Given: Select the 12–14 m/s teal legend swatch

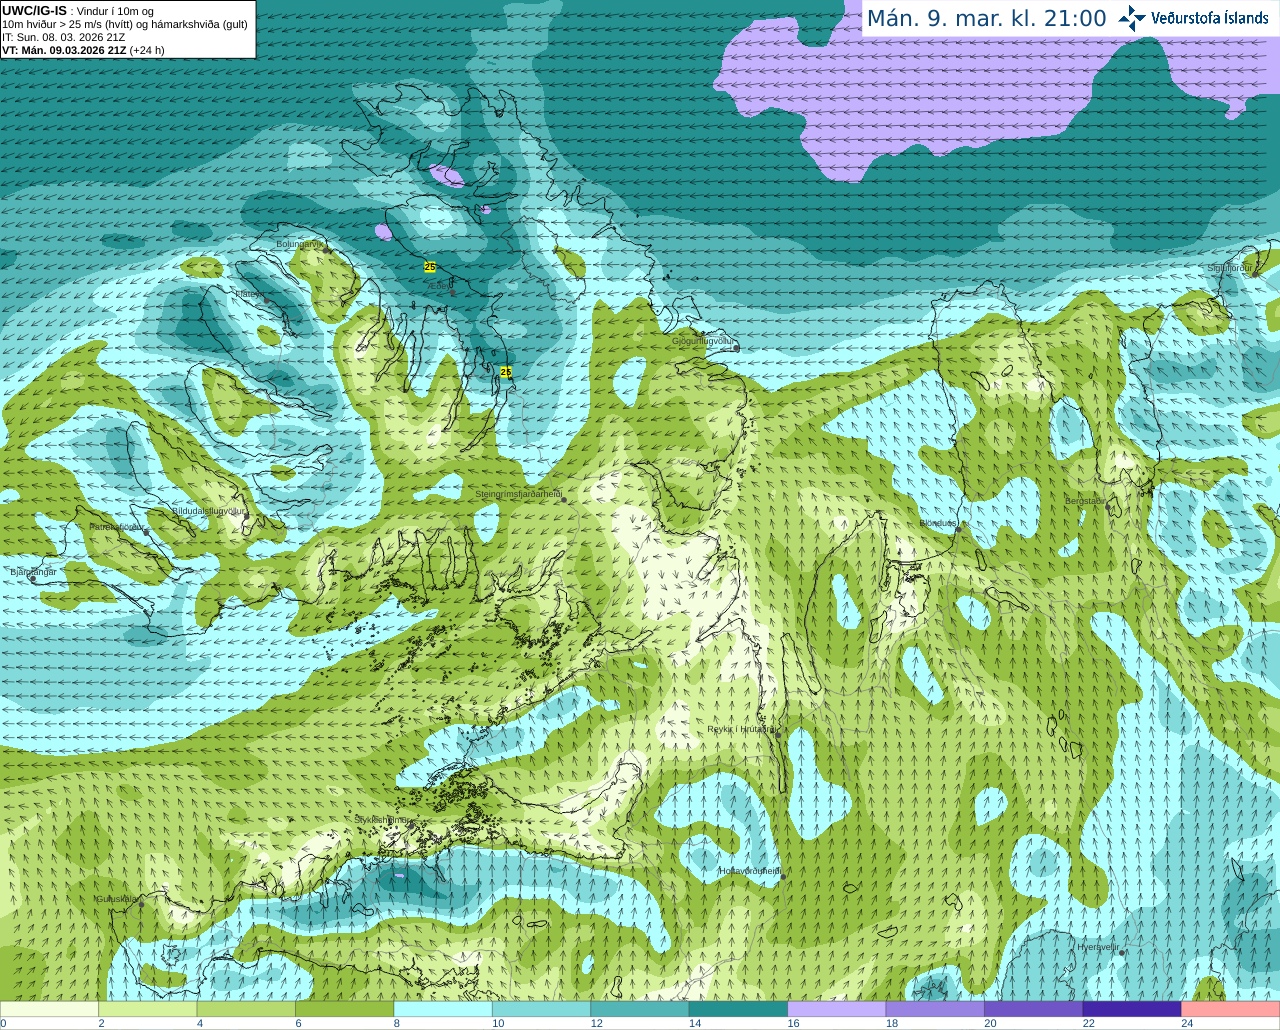Looking at the screenshot, I should [x=640, y=1010].
